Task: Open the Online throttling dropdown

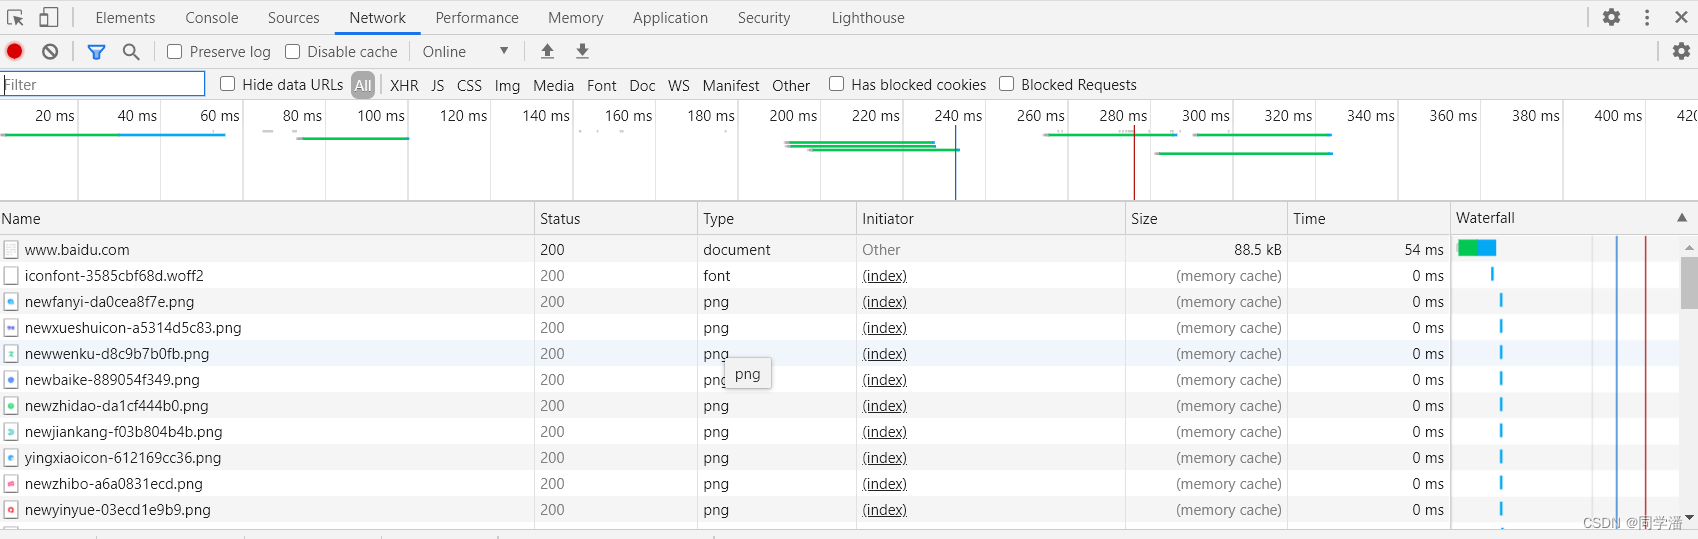Action: tap(465, 51)
